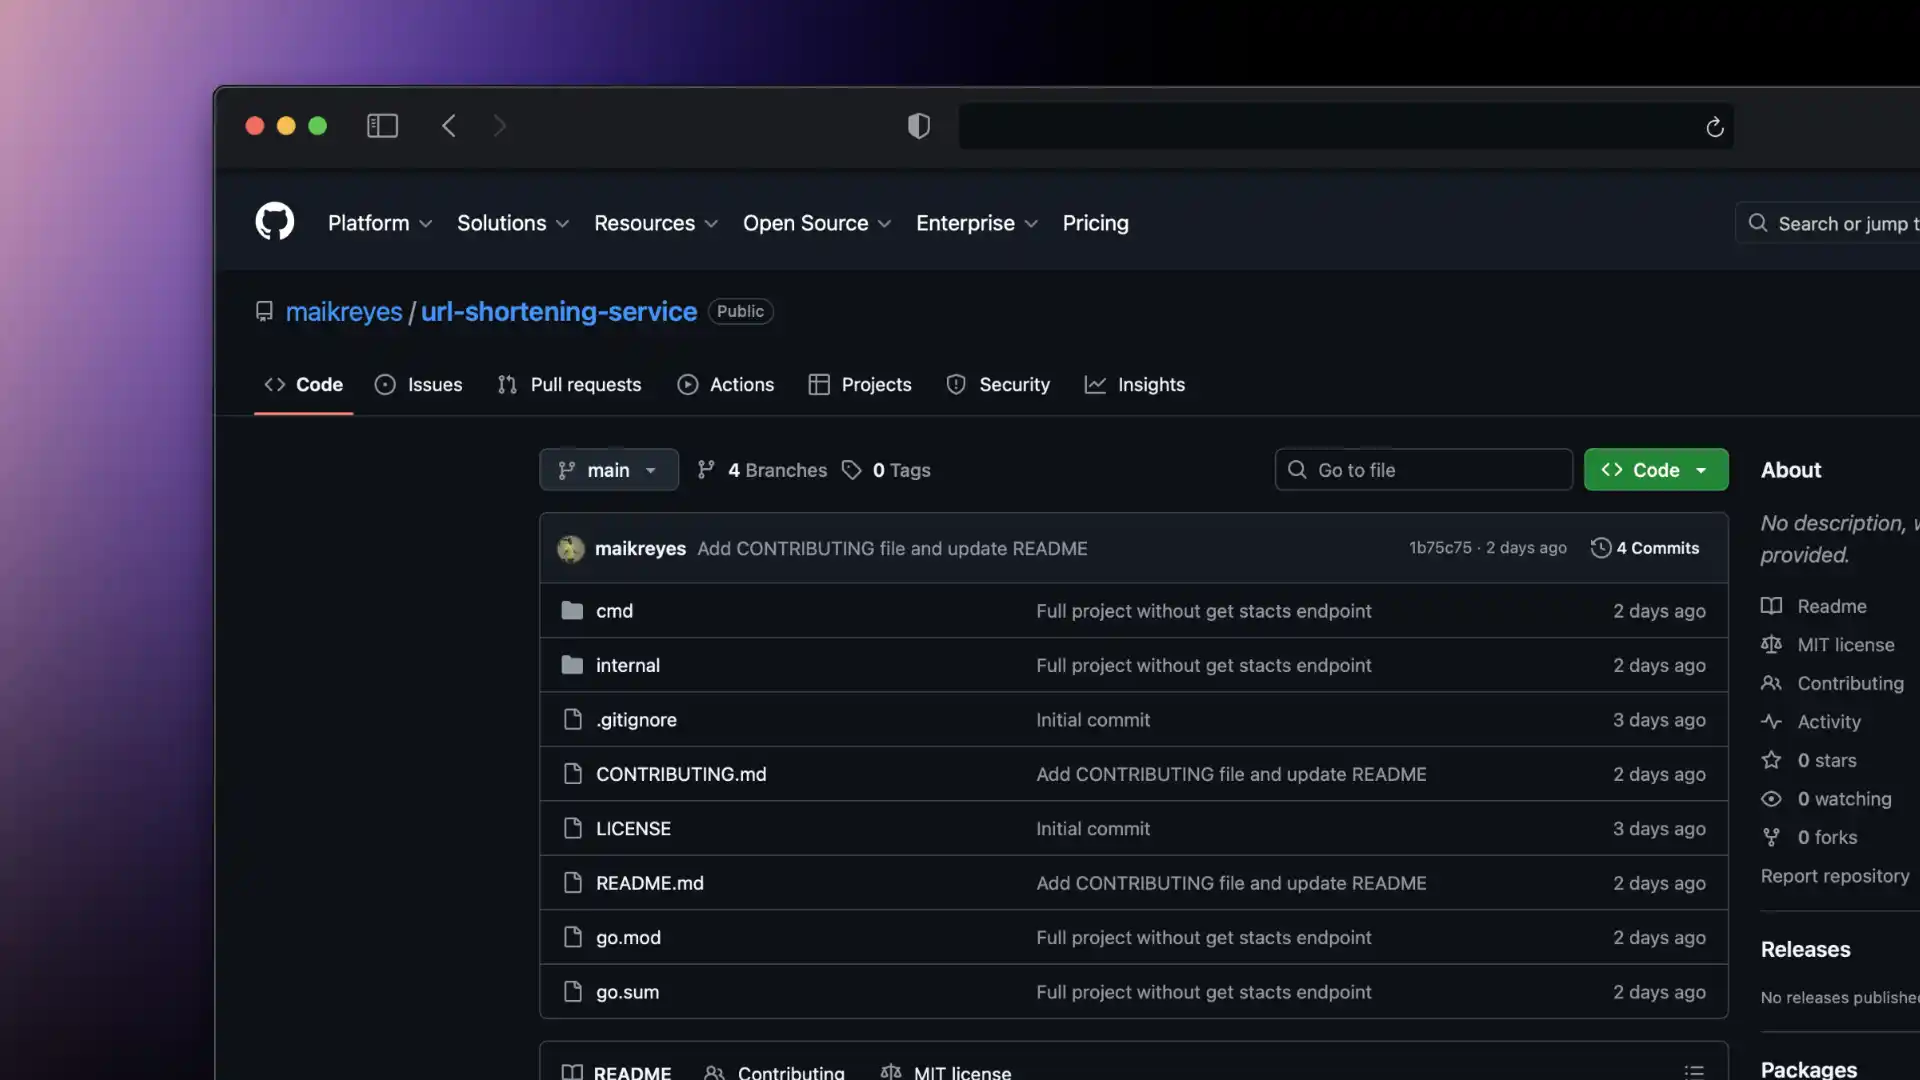This screenshot has height=1080, width=1920.
Task: Switch to the Issues tab
Action: (418, 385)
